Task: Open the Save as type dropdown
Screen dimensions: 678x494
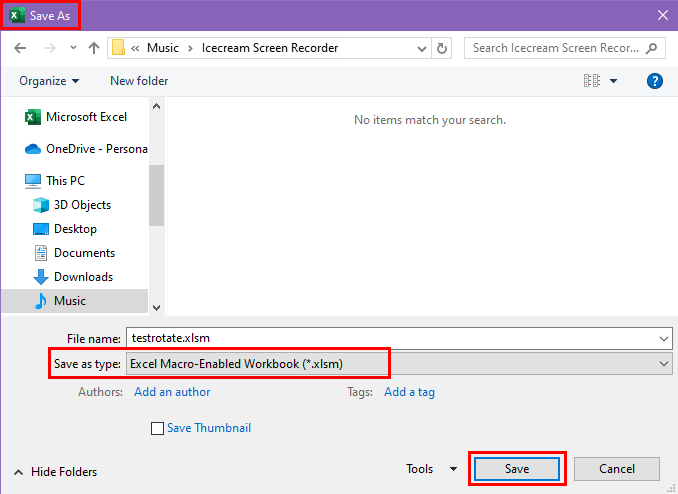Action: (x=399, y=364)
